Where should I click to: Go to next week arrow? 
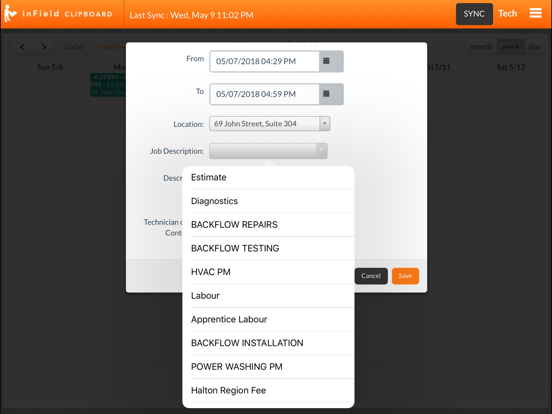(x=44, y=47)
